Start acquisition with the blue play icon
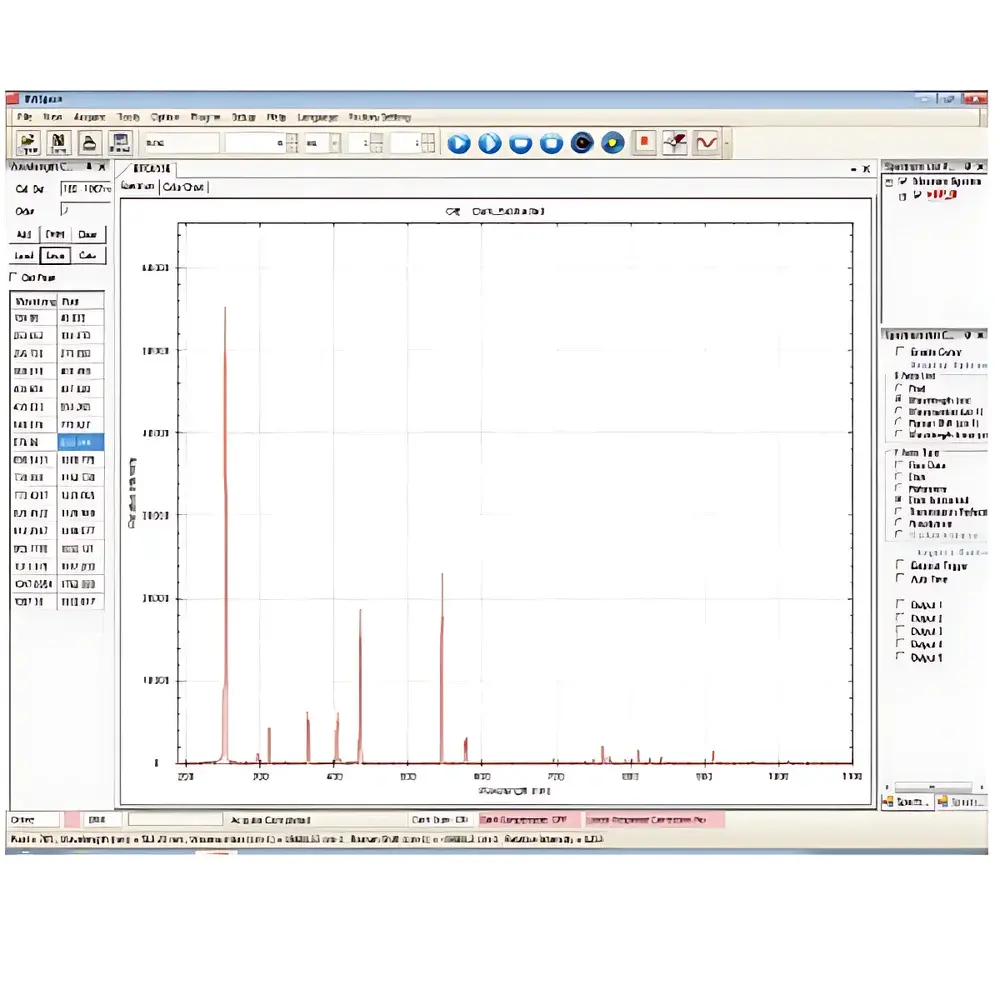 (x=459, y=143)
